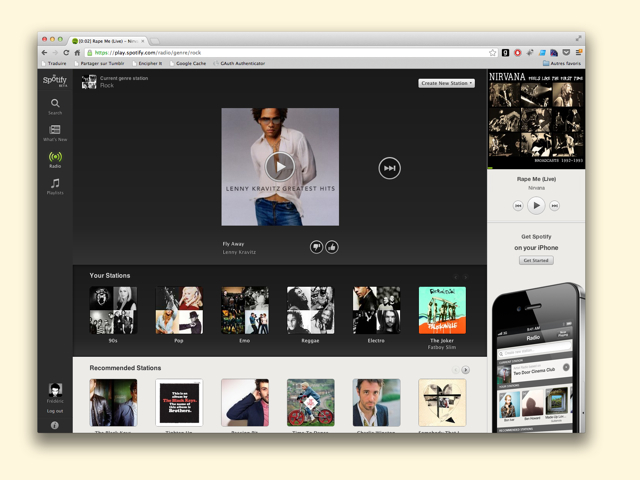
Task: Click the play.spotify.com address bar
Action: click(286, 53)
